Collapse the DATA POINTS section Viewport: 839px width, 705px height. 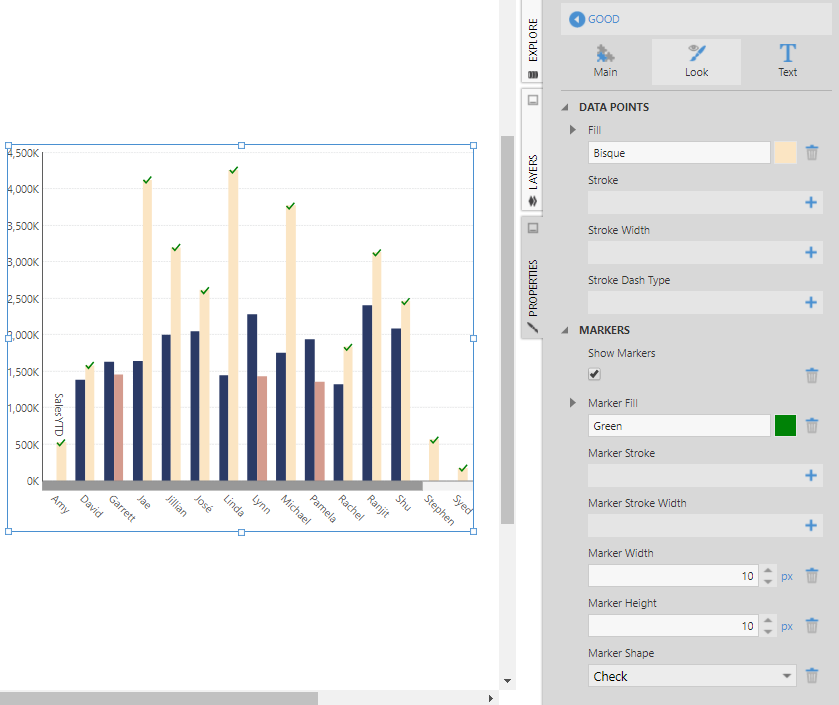point(566,107)
